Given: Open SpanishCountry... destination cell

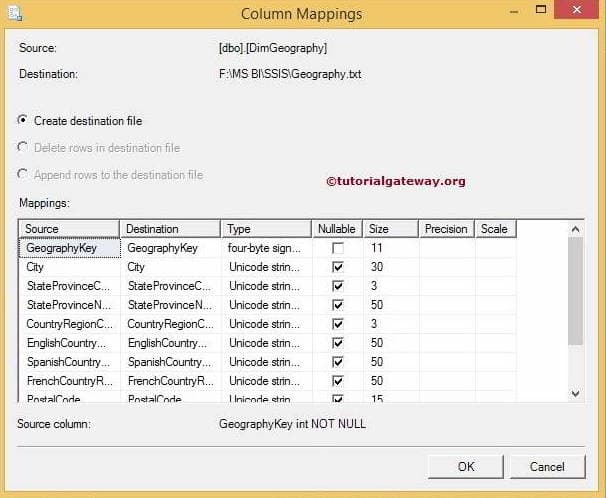Looking at the screenshot, I should tap(171, 362).
